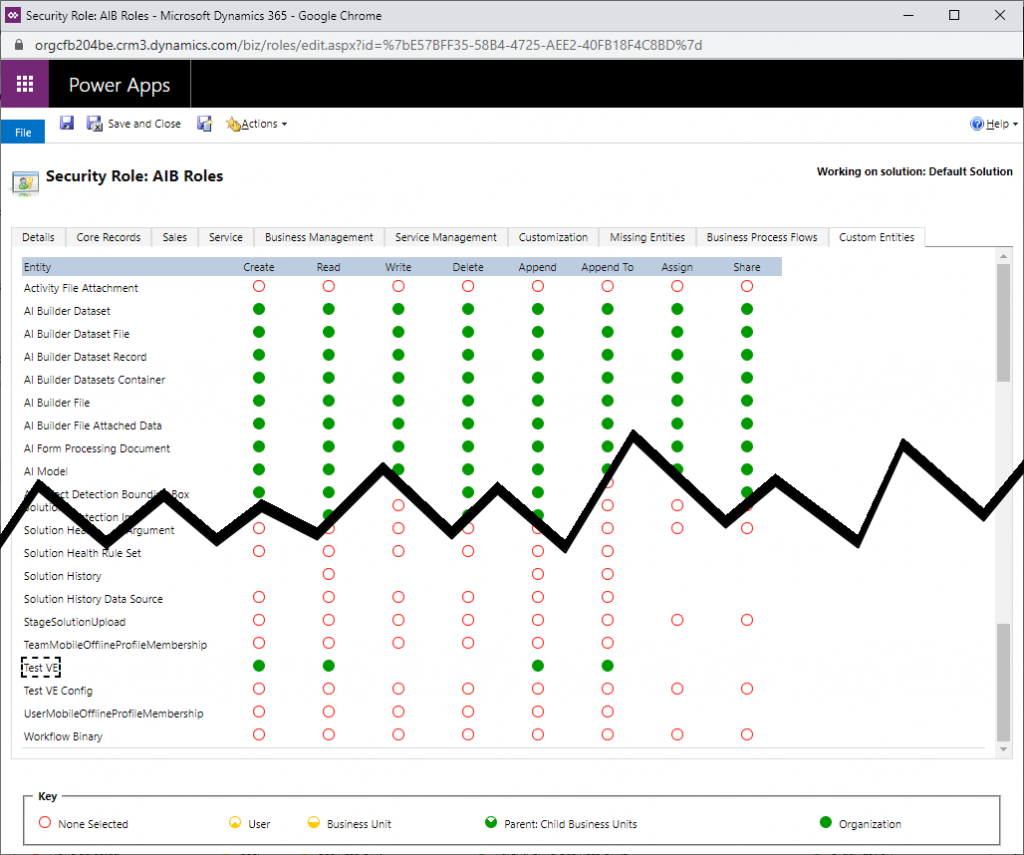1024x855 pixels.
Task: Click the Save and Close button
Action: point(134,124)
